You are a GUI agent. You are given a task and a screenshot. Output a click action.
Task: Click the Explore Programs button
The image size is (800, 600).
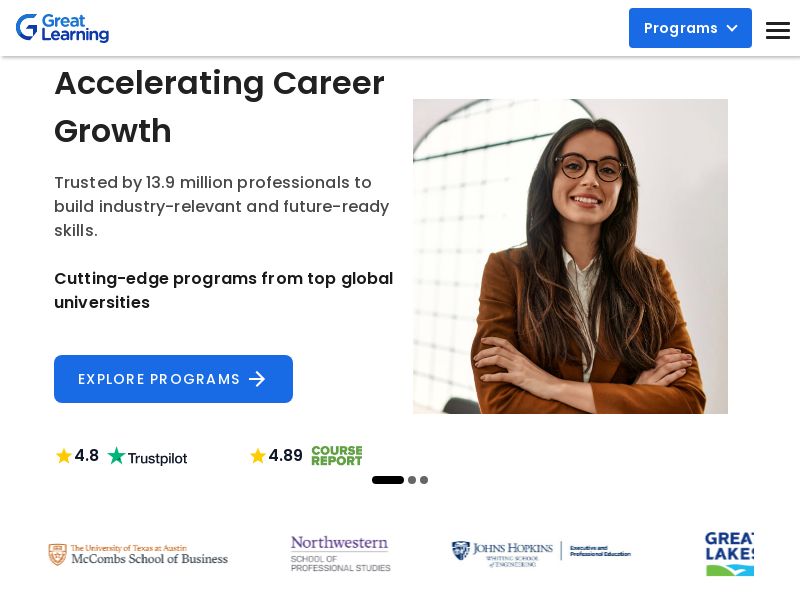(173, 379)
